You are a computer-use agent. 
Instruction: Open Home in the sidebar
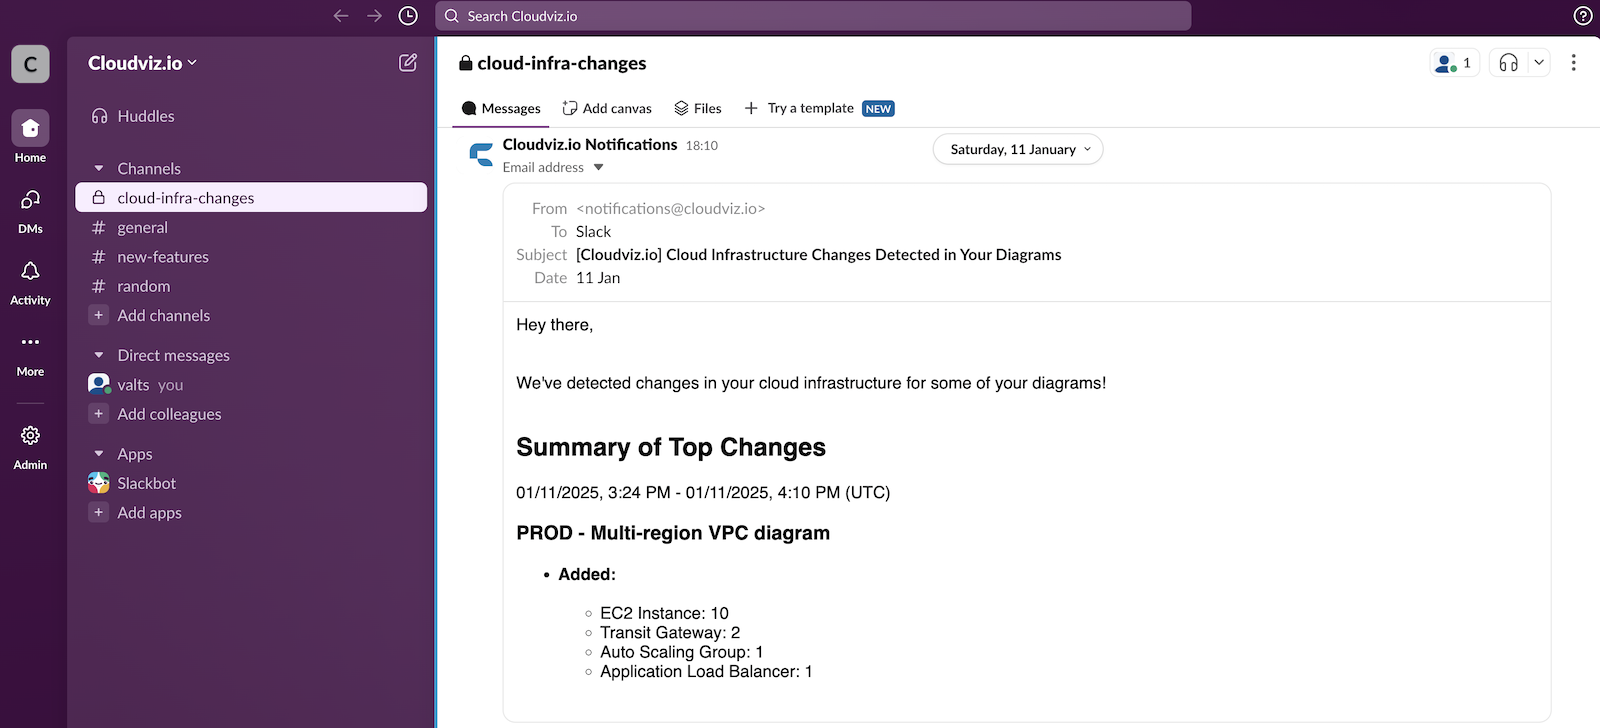30,137
